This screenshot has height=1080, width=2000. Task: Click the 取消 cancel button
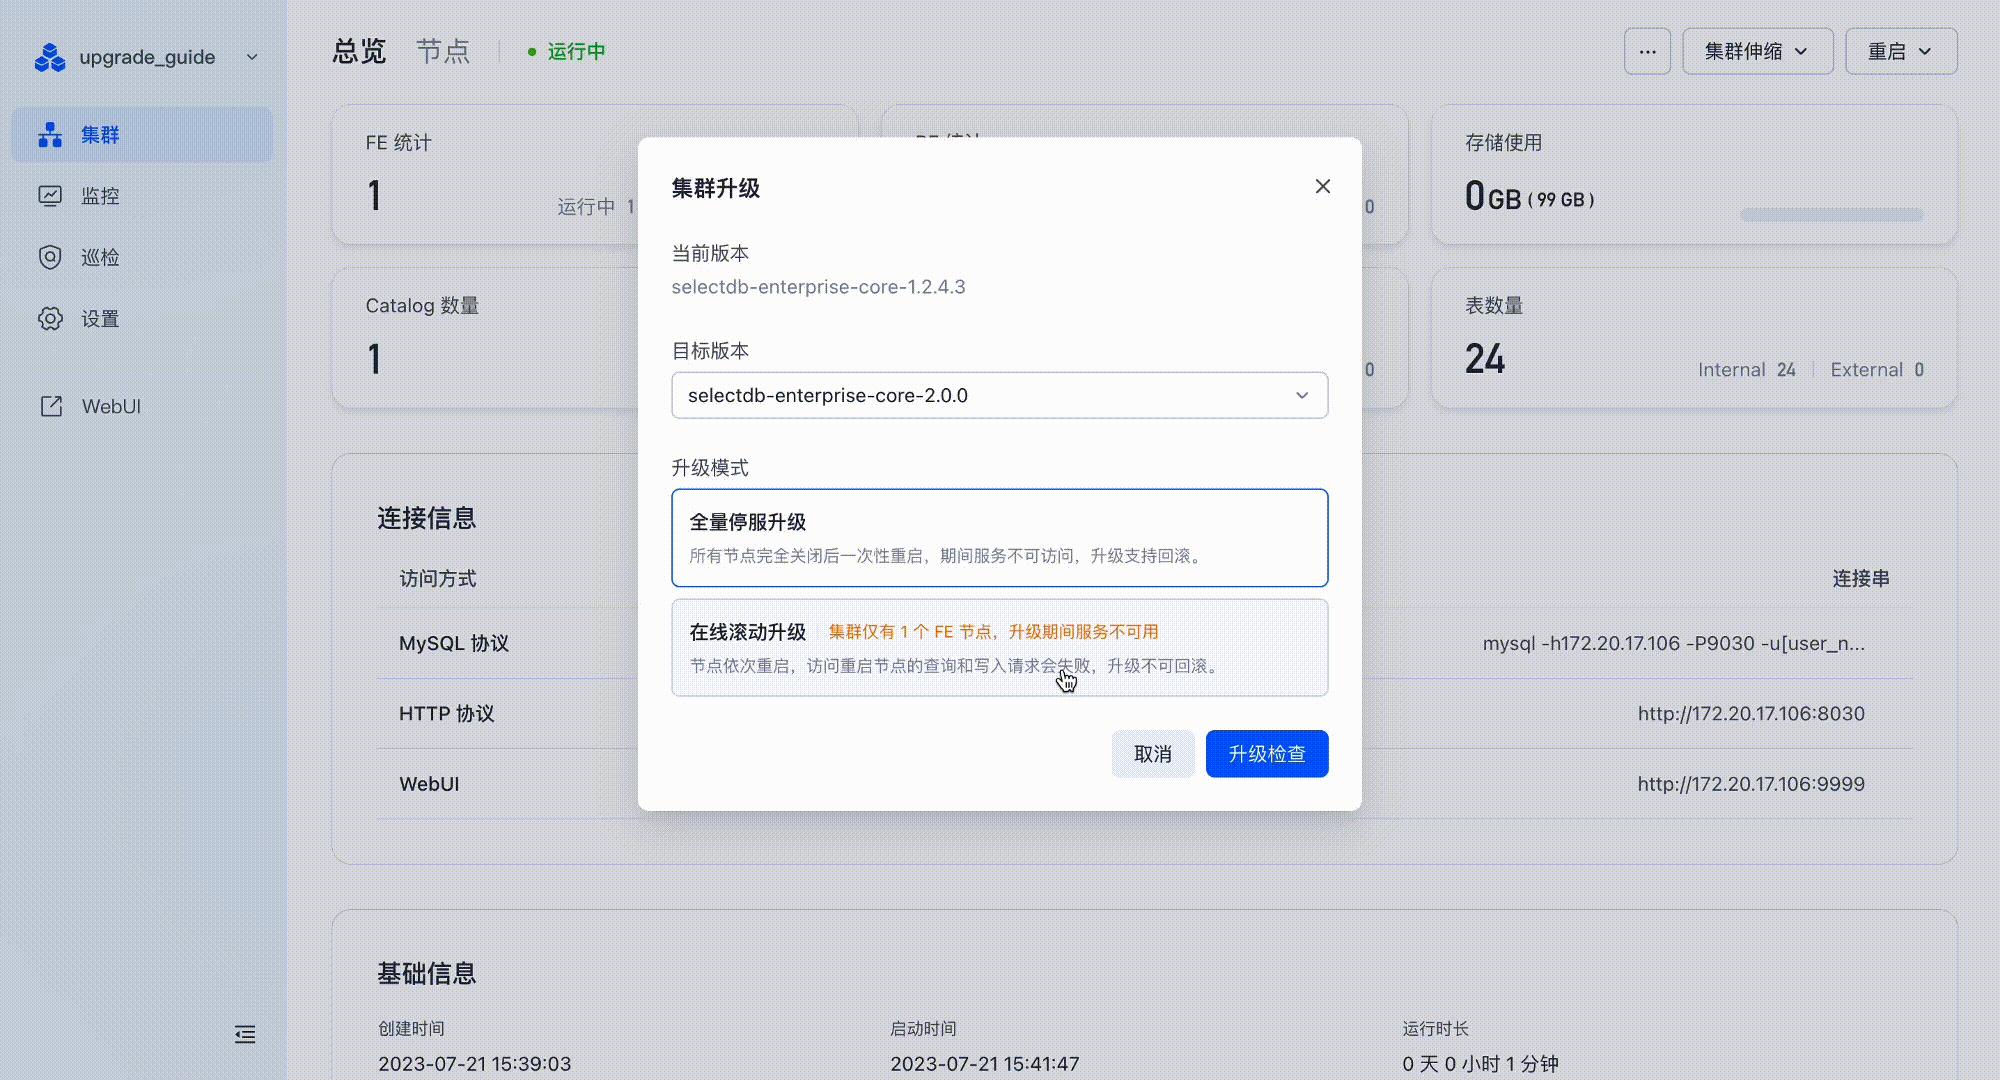tap(1152, 753)
